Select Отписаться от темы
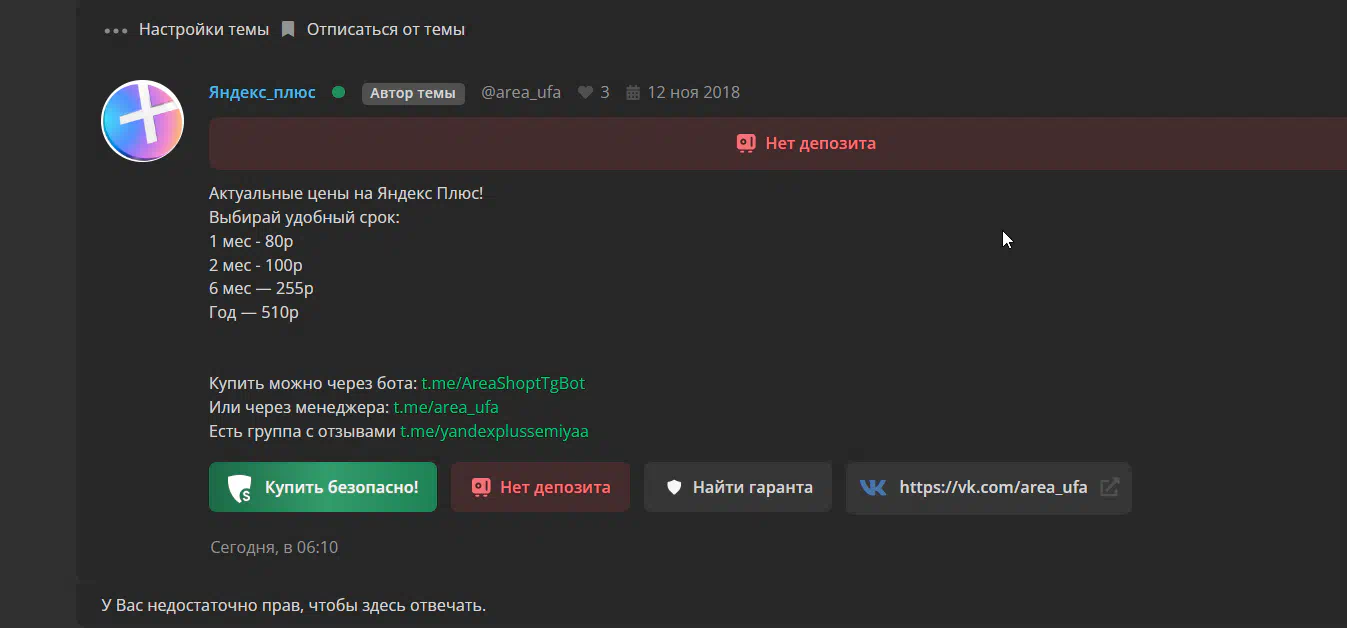1347x628 pixels. 386,29
